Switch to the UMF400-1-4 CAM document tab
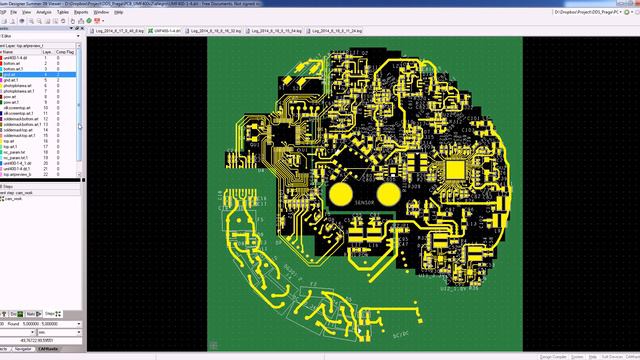Screen dimensions: 640x360 (x=164, y=31)
